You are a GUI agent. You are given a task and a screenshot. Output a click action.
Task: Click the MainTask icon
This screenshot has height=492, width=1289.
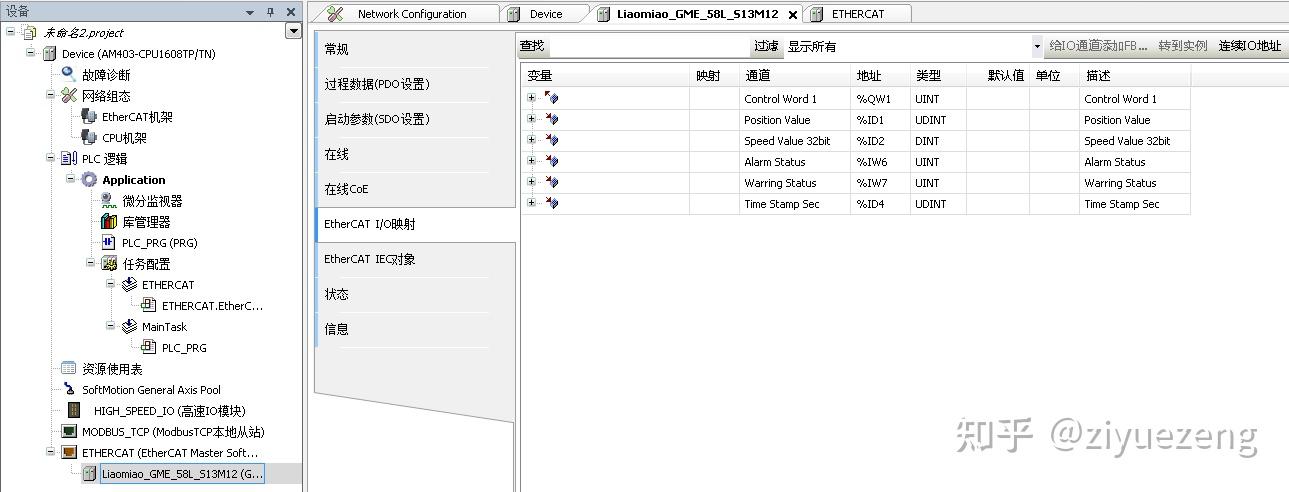(129, 327)
